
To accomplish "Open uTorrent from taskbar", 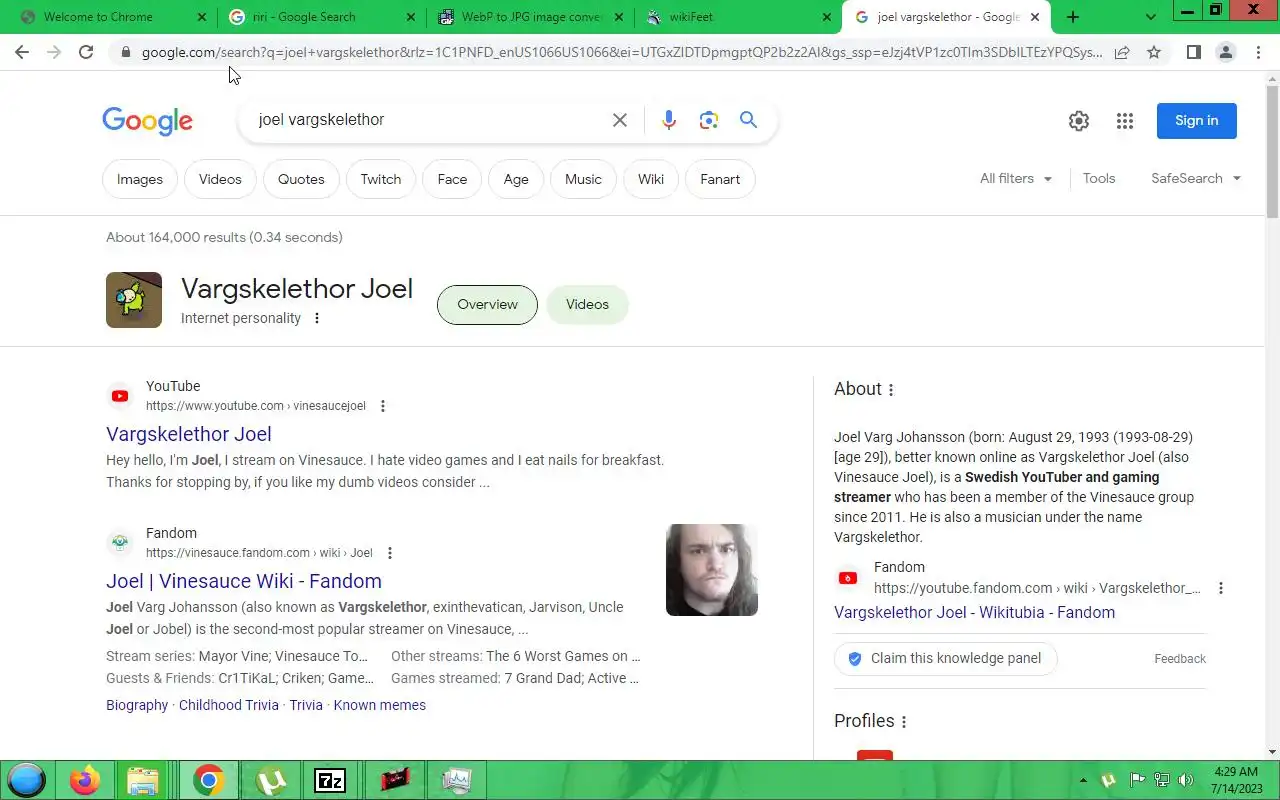I will click(x=270, y=780).
